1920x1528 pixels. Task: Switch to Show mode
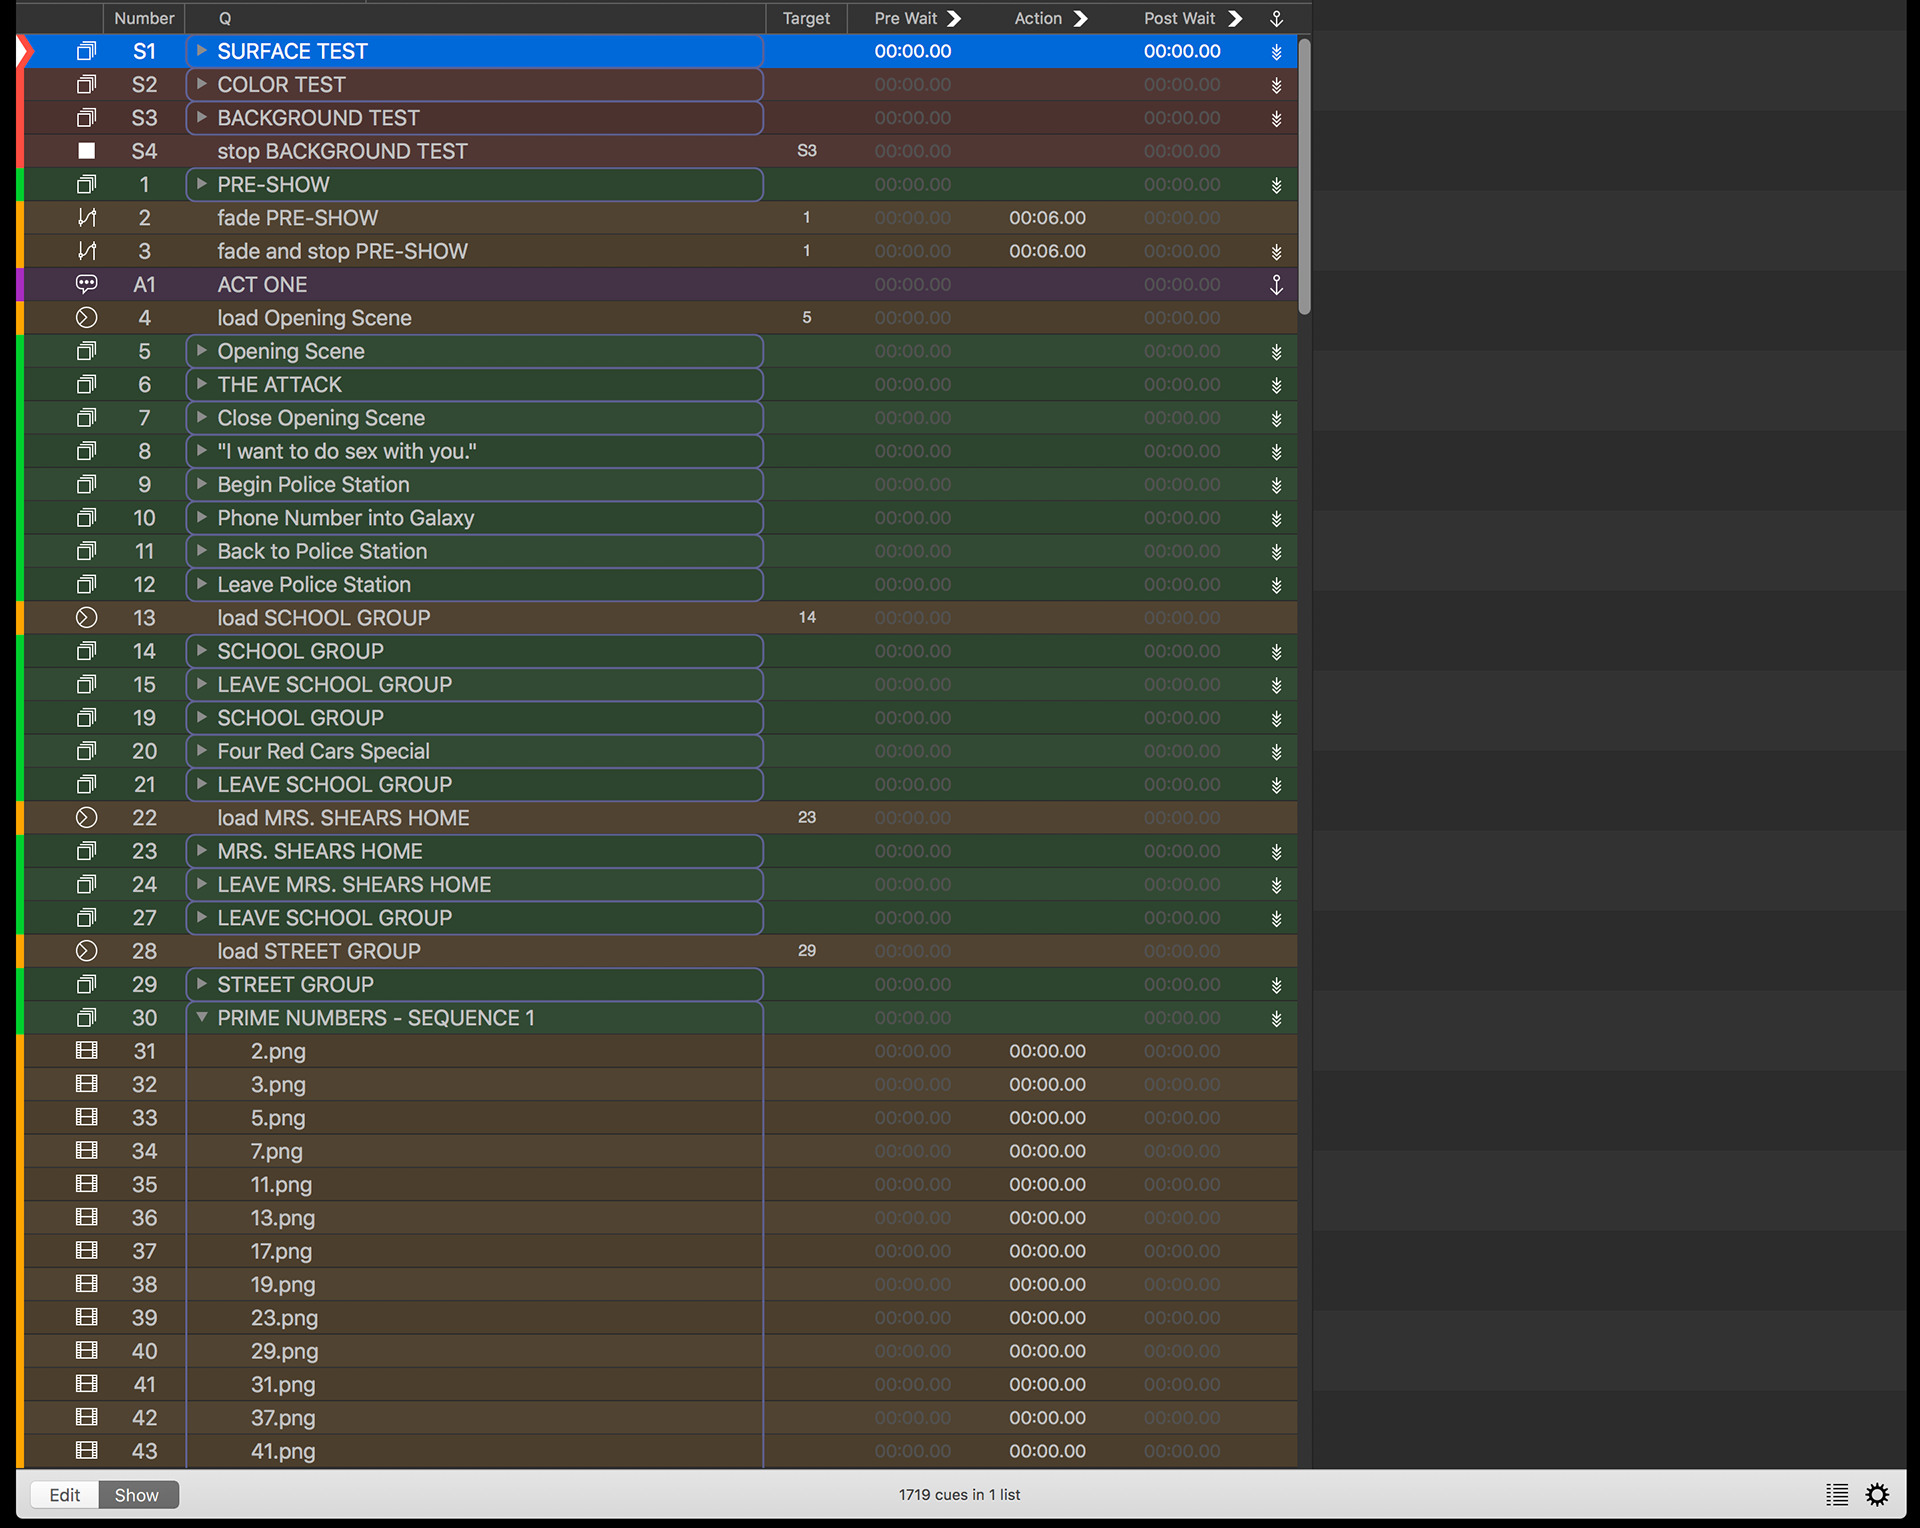point(137,1494)
